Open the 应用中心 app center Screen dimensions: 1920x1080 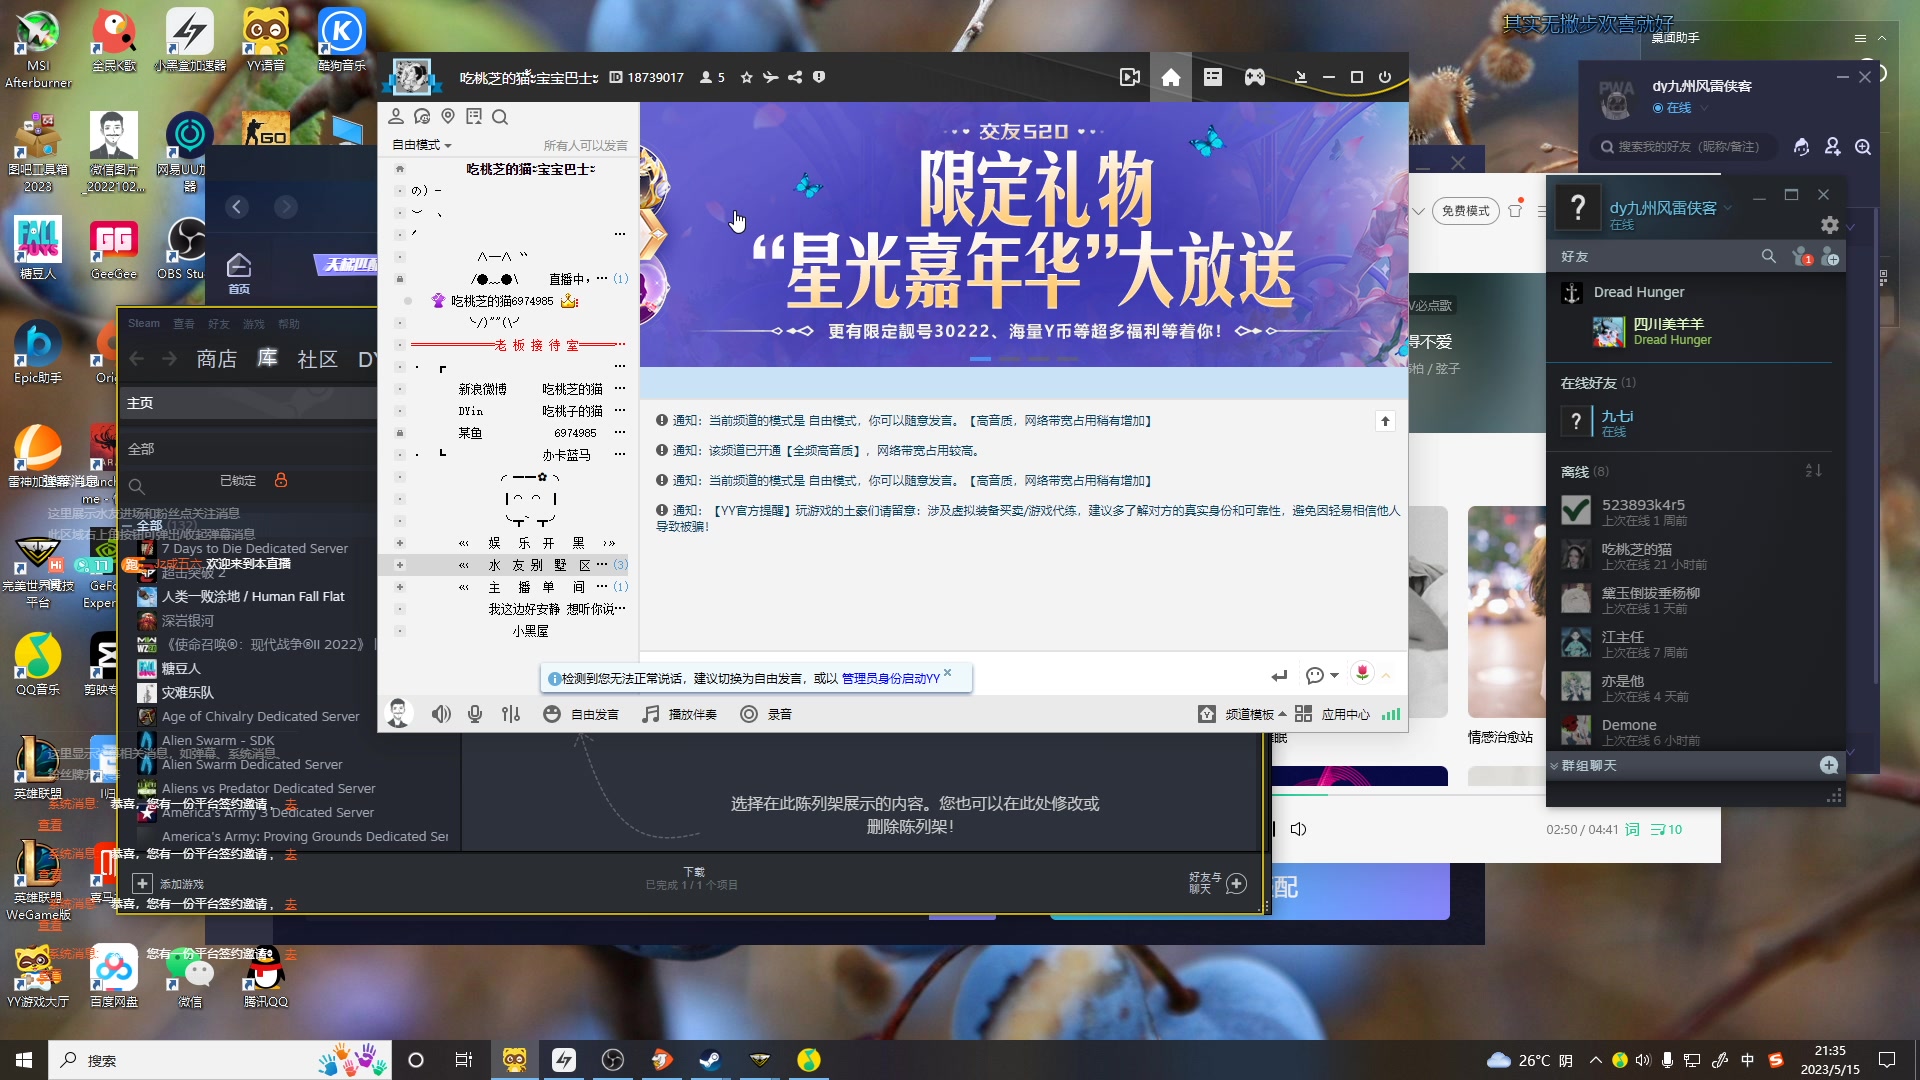point(1333,714)
